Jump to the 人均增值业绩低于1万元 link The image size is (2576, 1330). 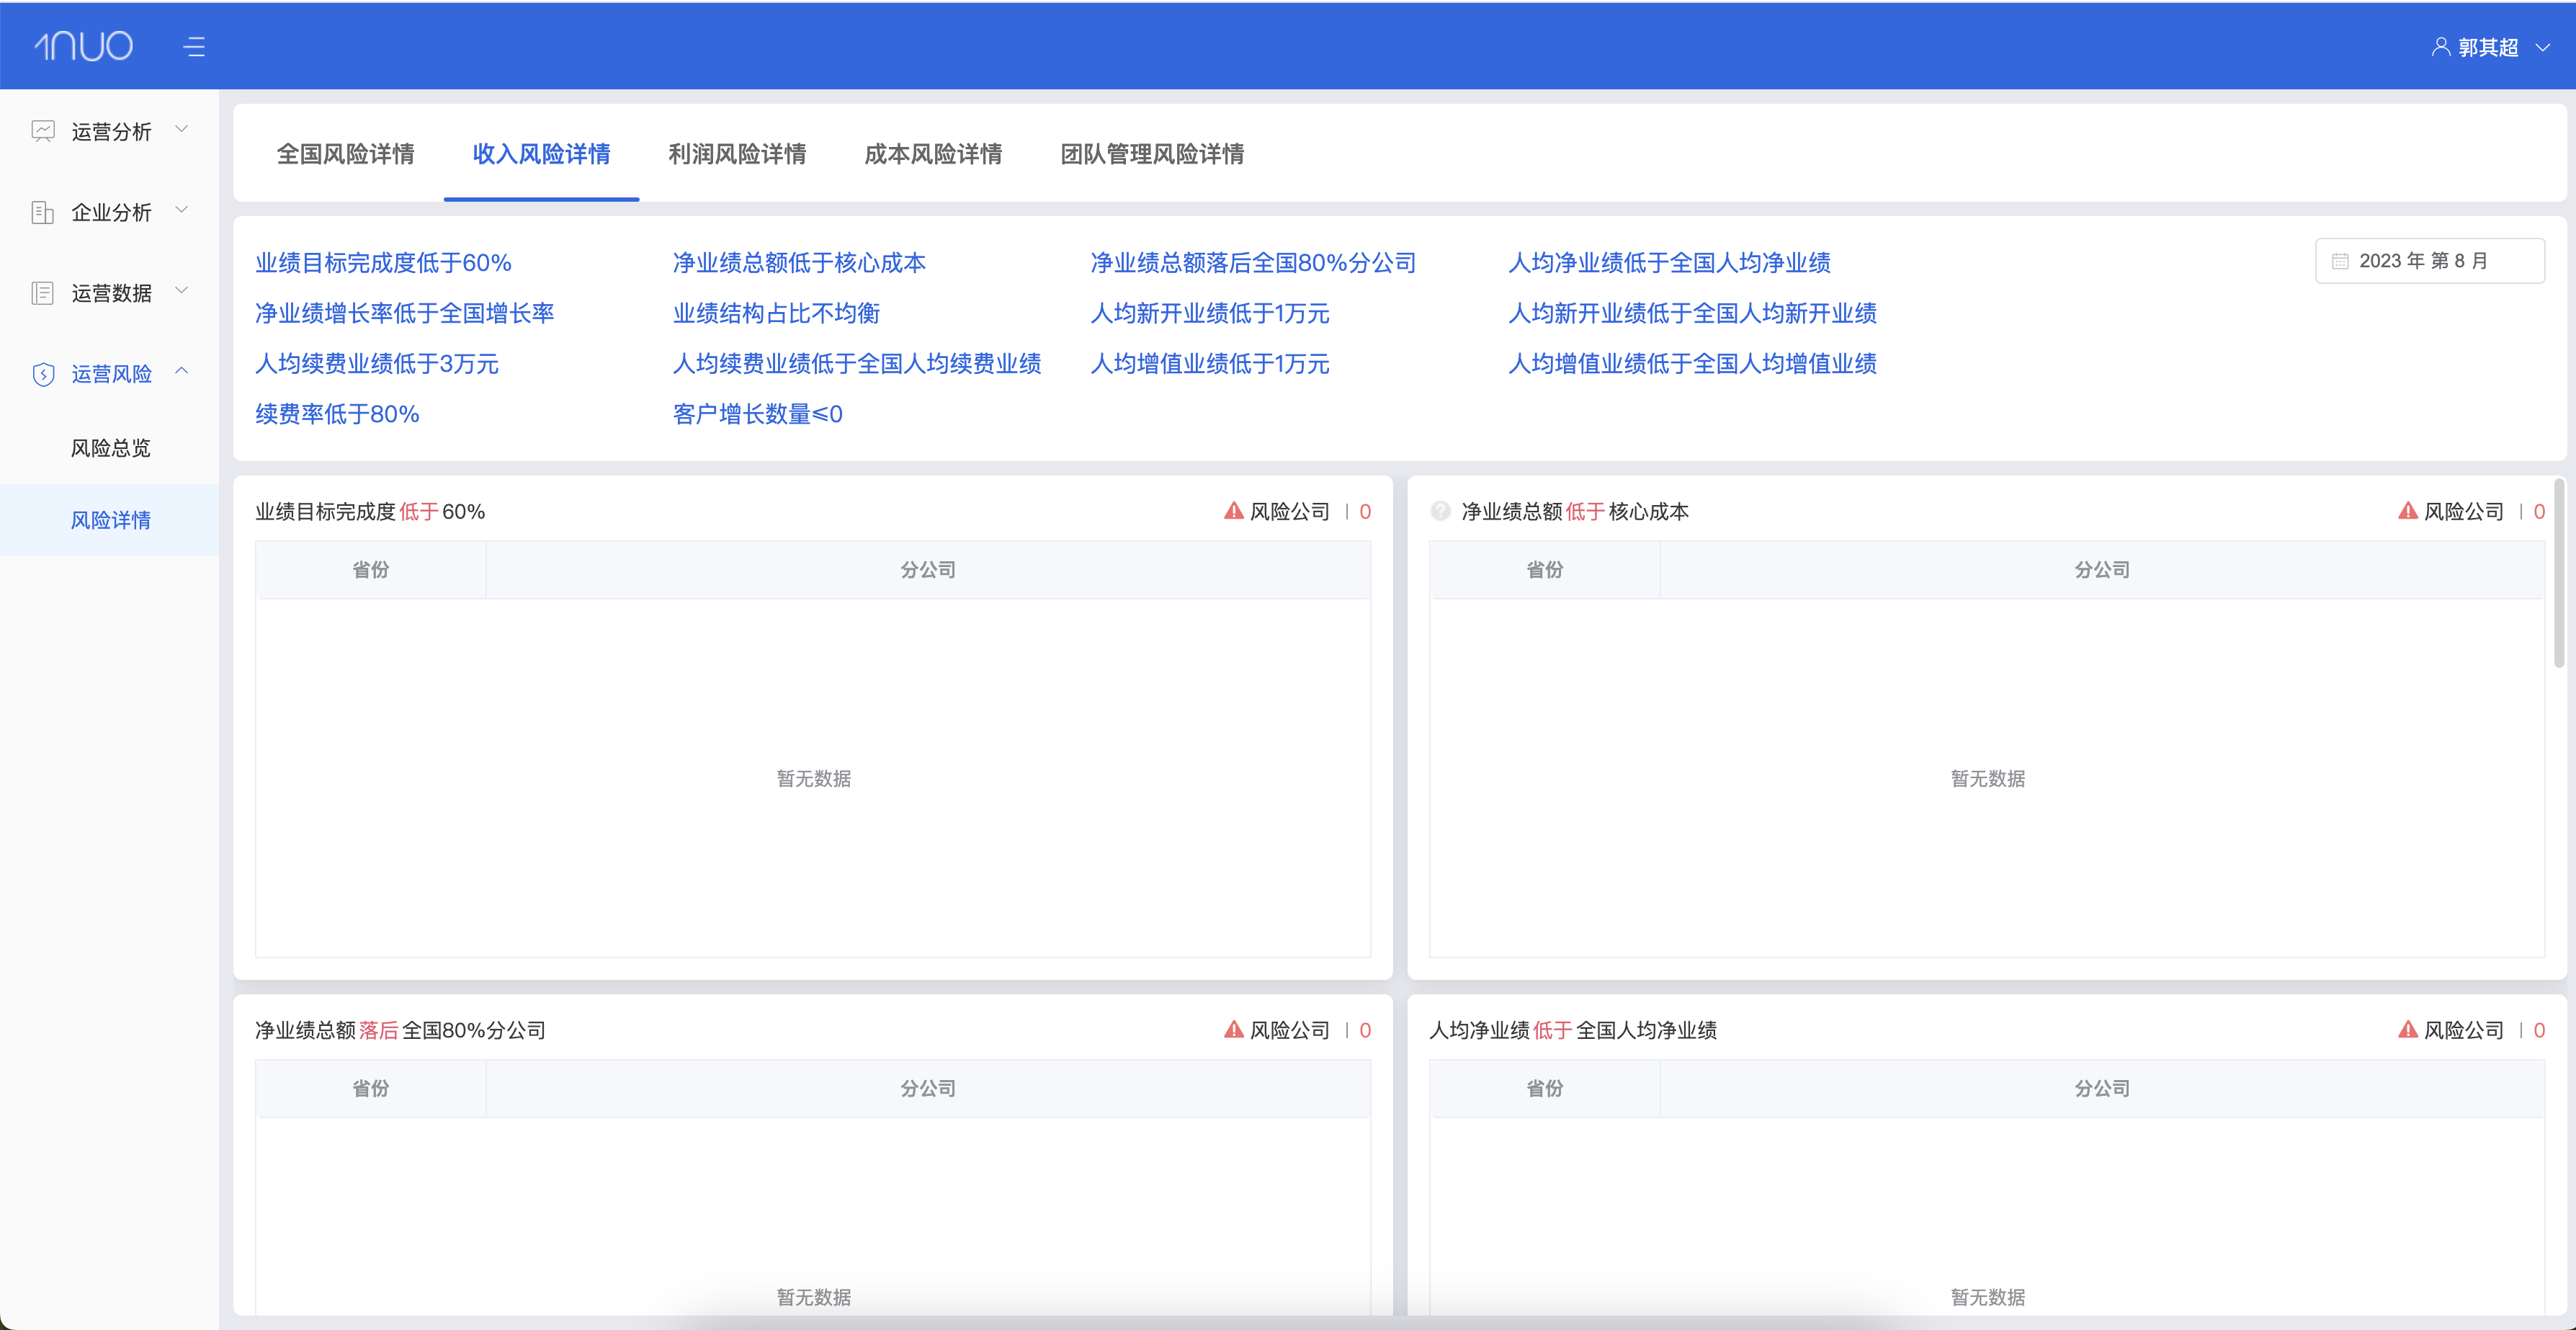[x=1210, y=363]
